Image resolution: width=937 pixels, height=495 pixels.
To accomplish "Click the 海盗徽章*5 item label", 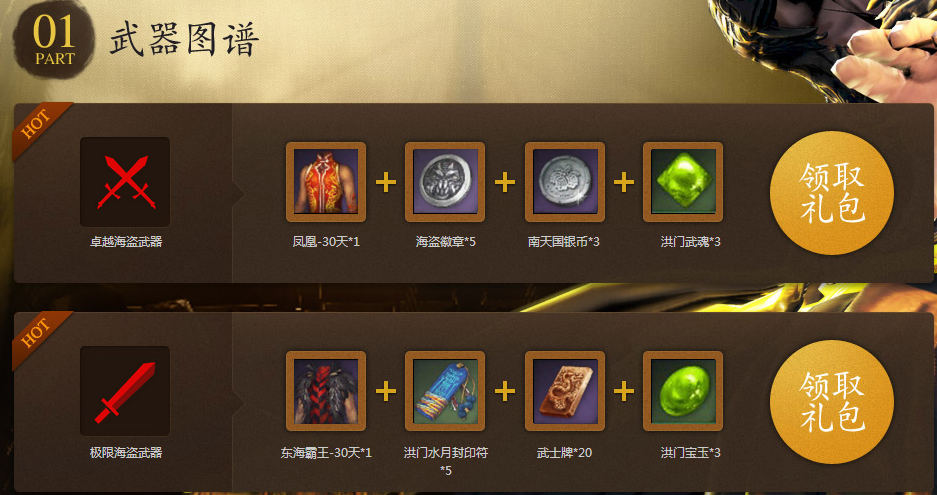I will [446, 242].
